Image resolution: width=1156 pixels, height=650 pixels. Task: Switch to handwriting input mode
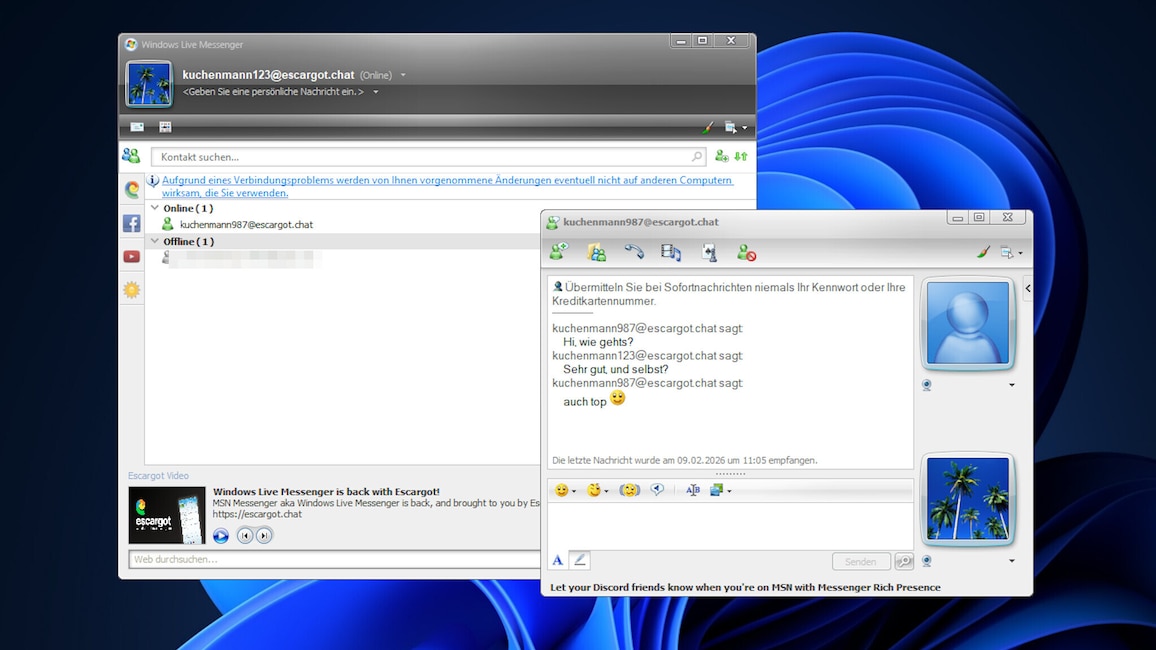(x=580, y=560)
